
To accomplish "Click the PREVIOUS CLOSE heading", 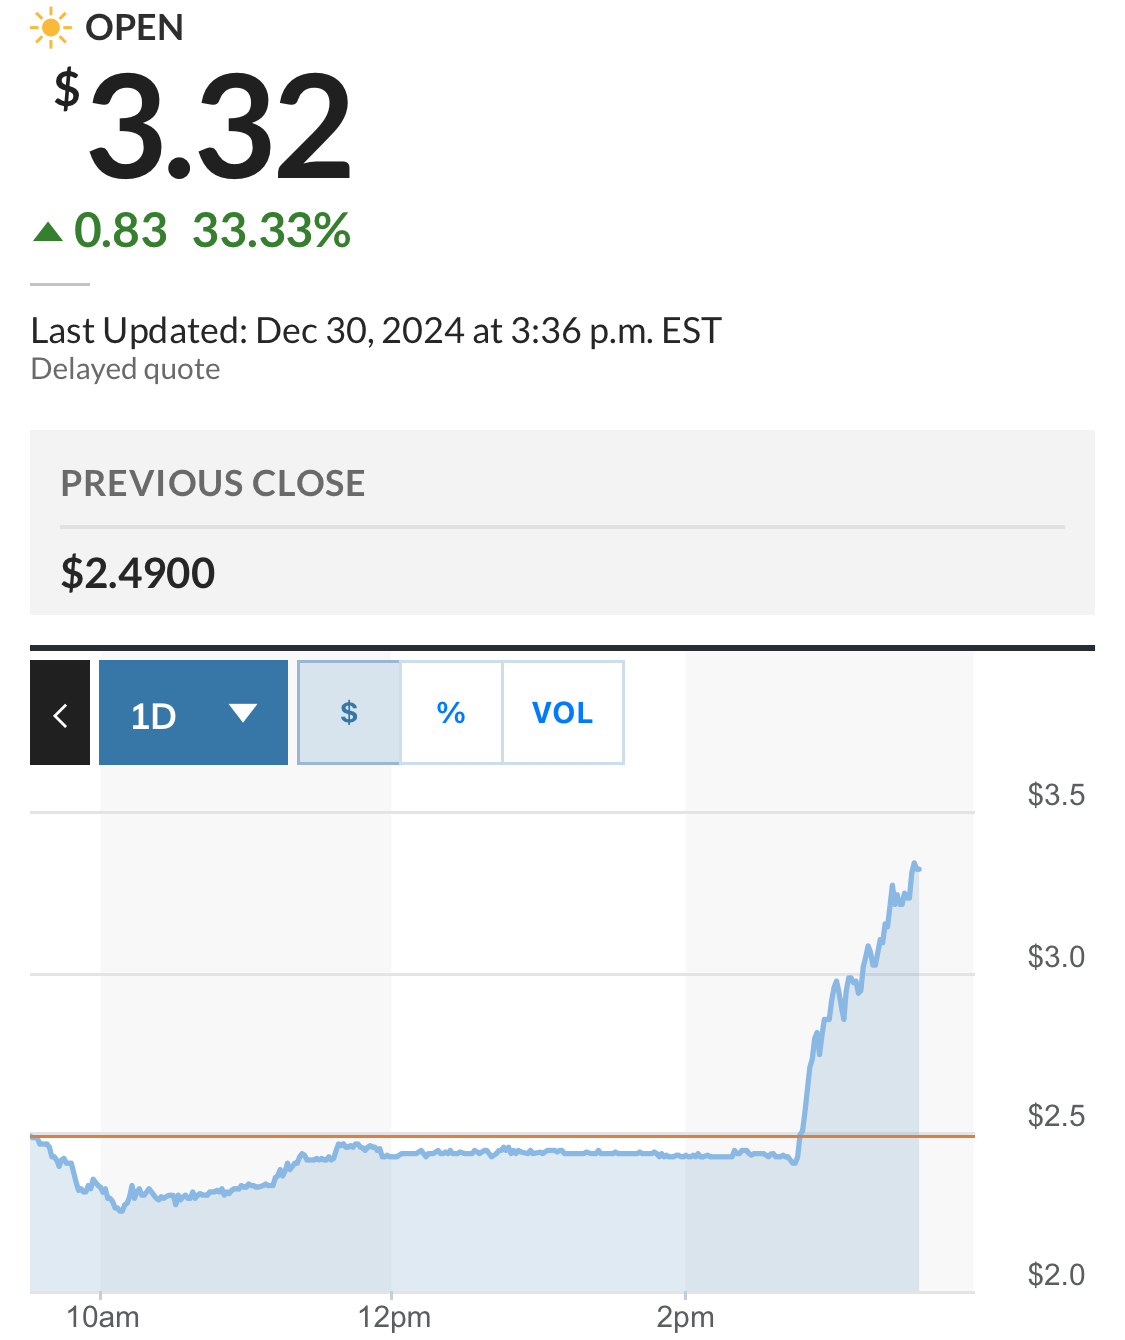I will pyautogui.click(x=213, y=483).
